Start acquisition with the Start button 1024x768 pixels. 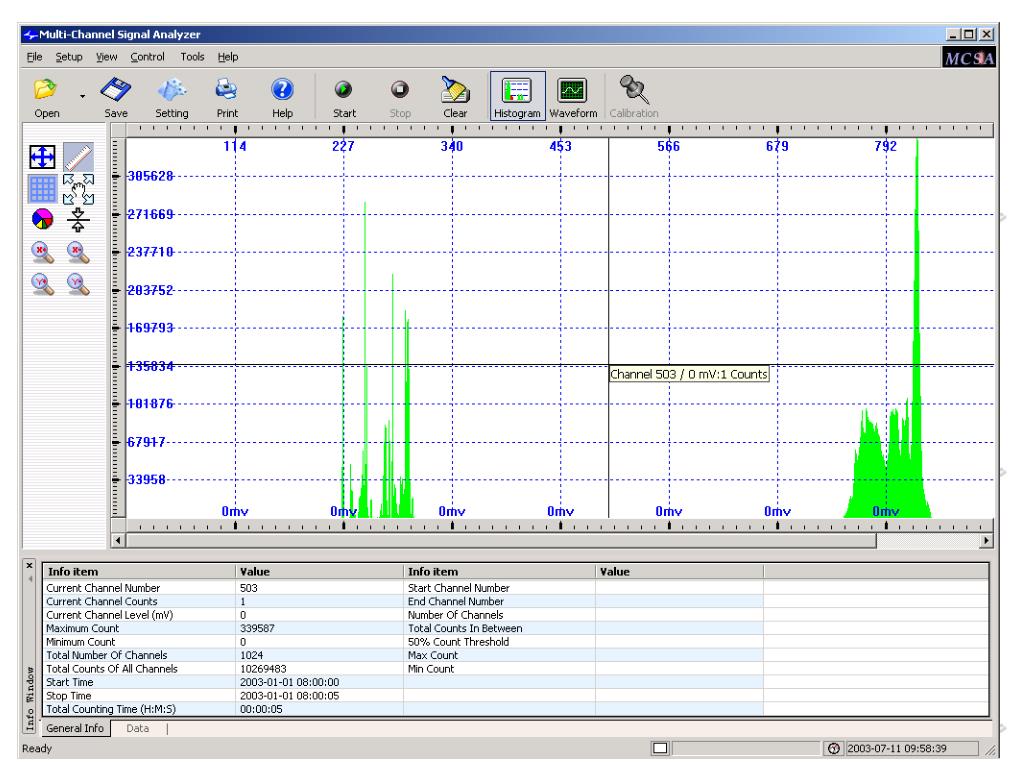pyautogui.click(x=344, y=97)
